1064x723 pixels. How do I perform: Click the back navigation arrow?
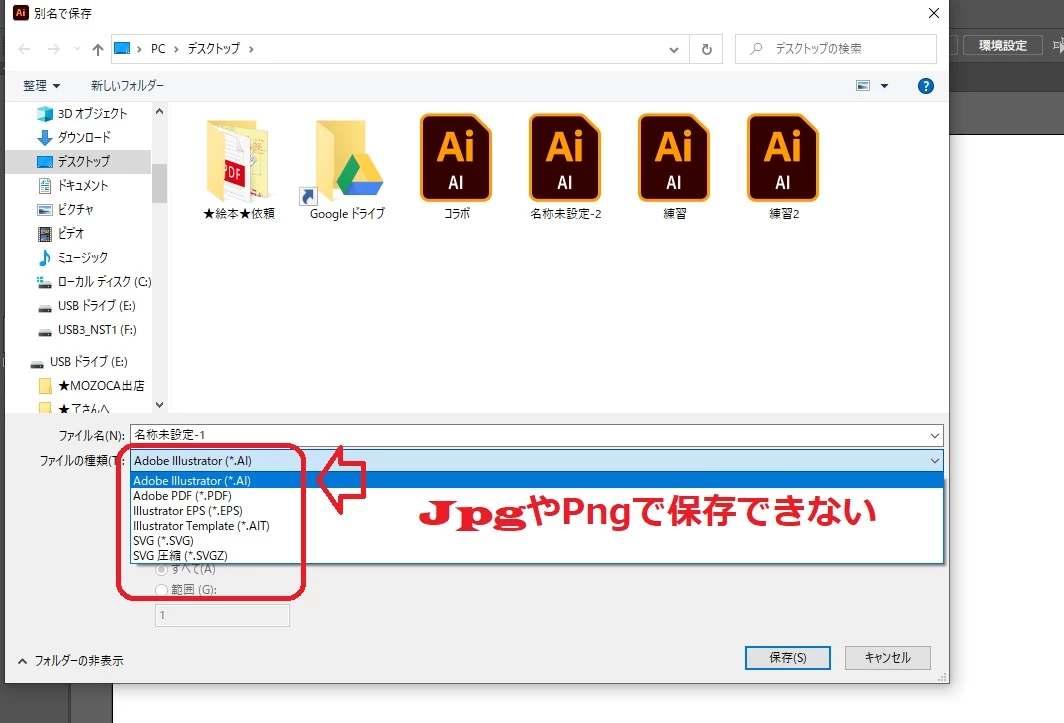tap(24, 49)
